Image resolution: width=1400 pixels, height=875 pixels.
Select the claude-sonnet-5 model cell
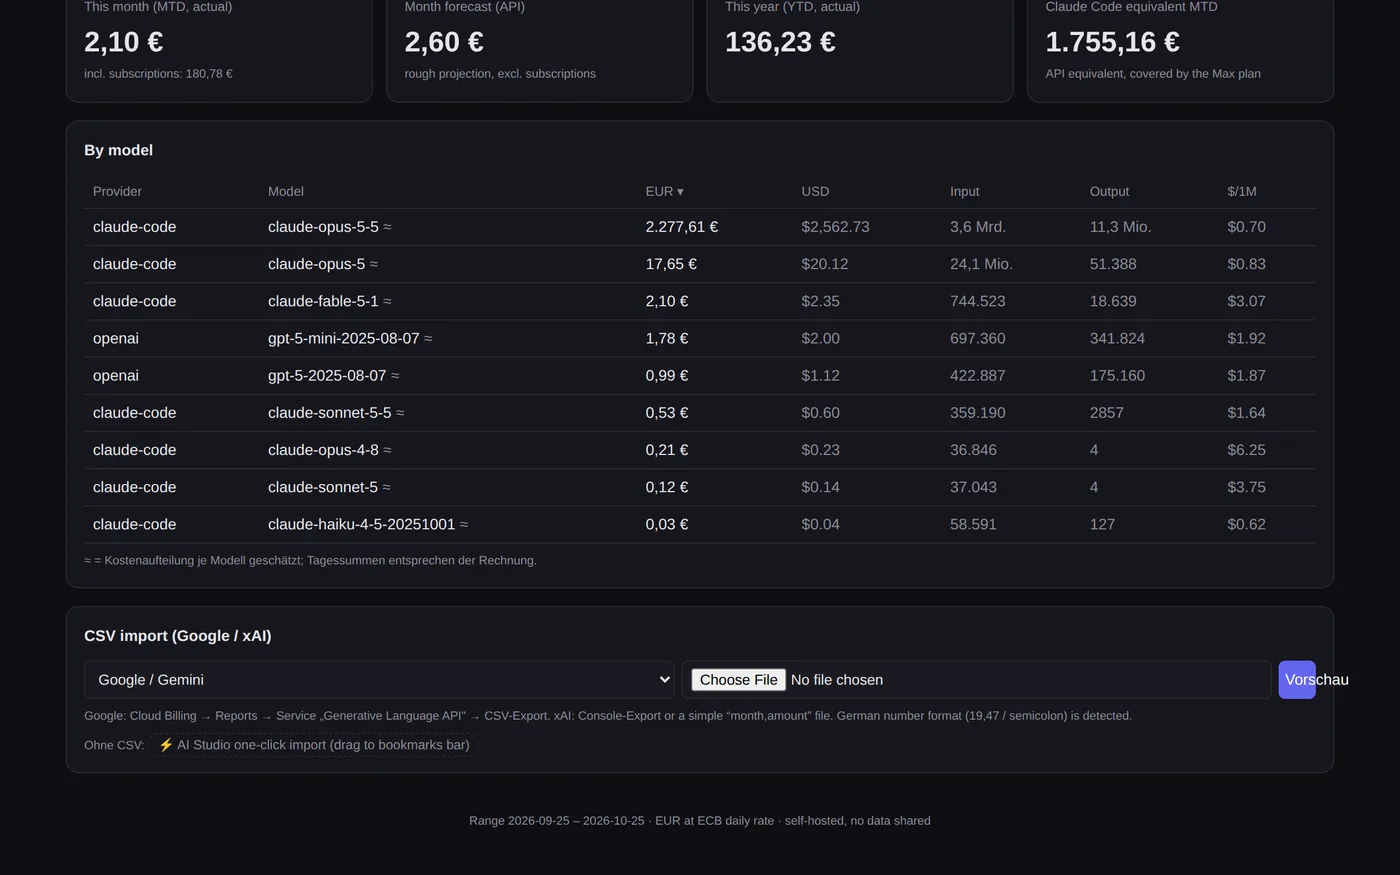click(329, 487)
